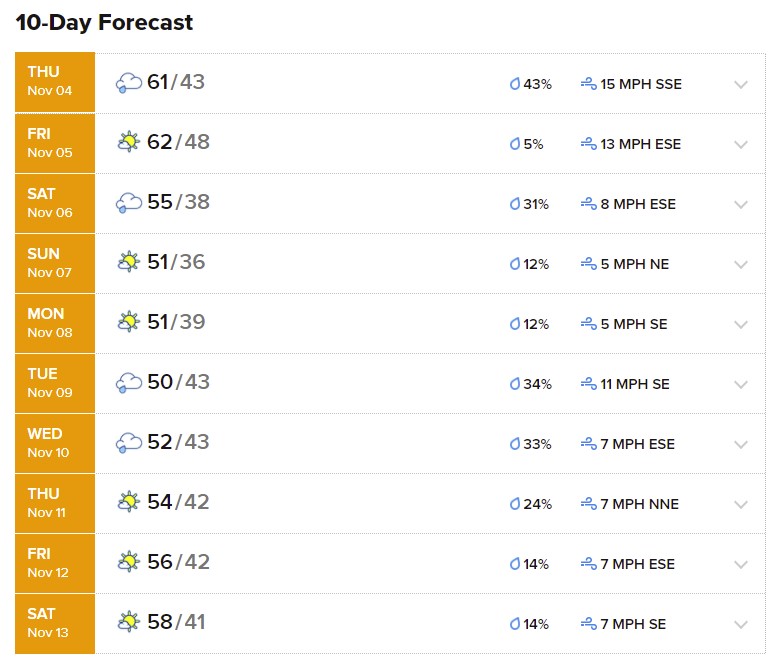Expand the SUN Nov 07 forecast chevron
783x672 pixels.
pyautogui.click(x=741, y=264)
